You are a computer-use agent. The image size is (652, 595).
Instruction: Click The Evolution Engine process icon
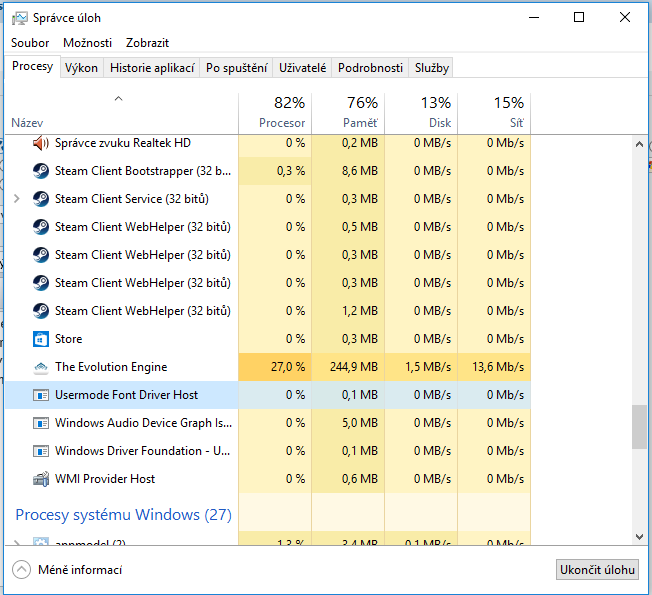41,367
